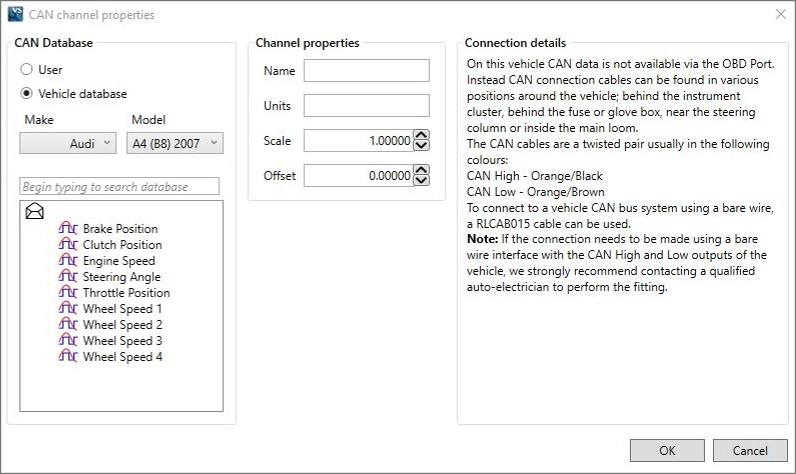This screenshot has width=796, height=474.
Task: Click the Units input field
Action: pos(367,106)
